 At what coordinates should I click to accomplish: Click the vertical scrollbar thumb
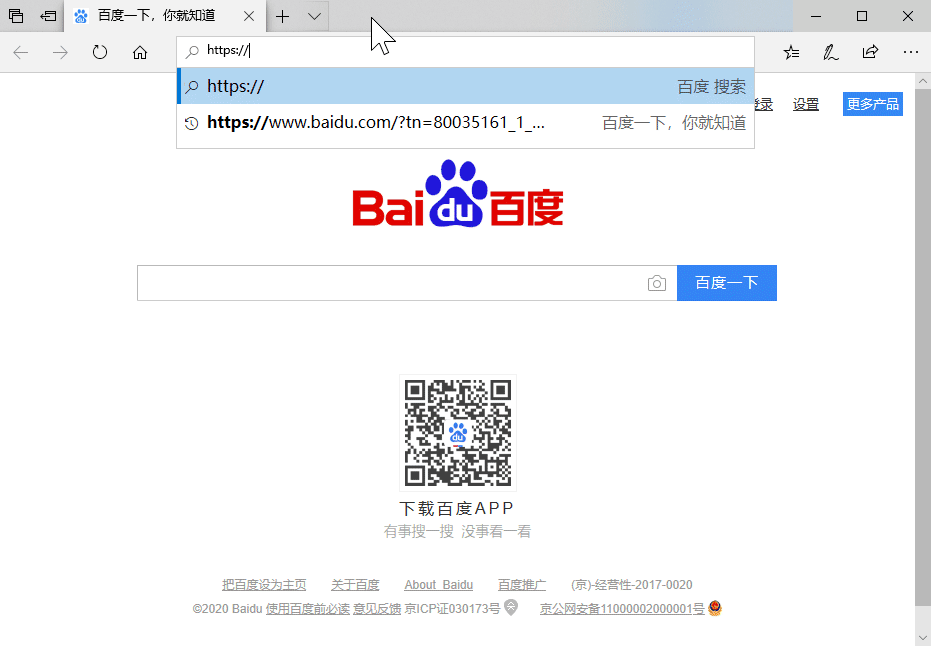pos(923,347)
